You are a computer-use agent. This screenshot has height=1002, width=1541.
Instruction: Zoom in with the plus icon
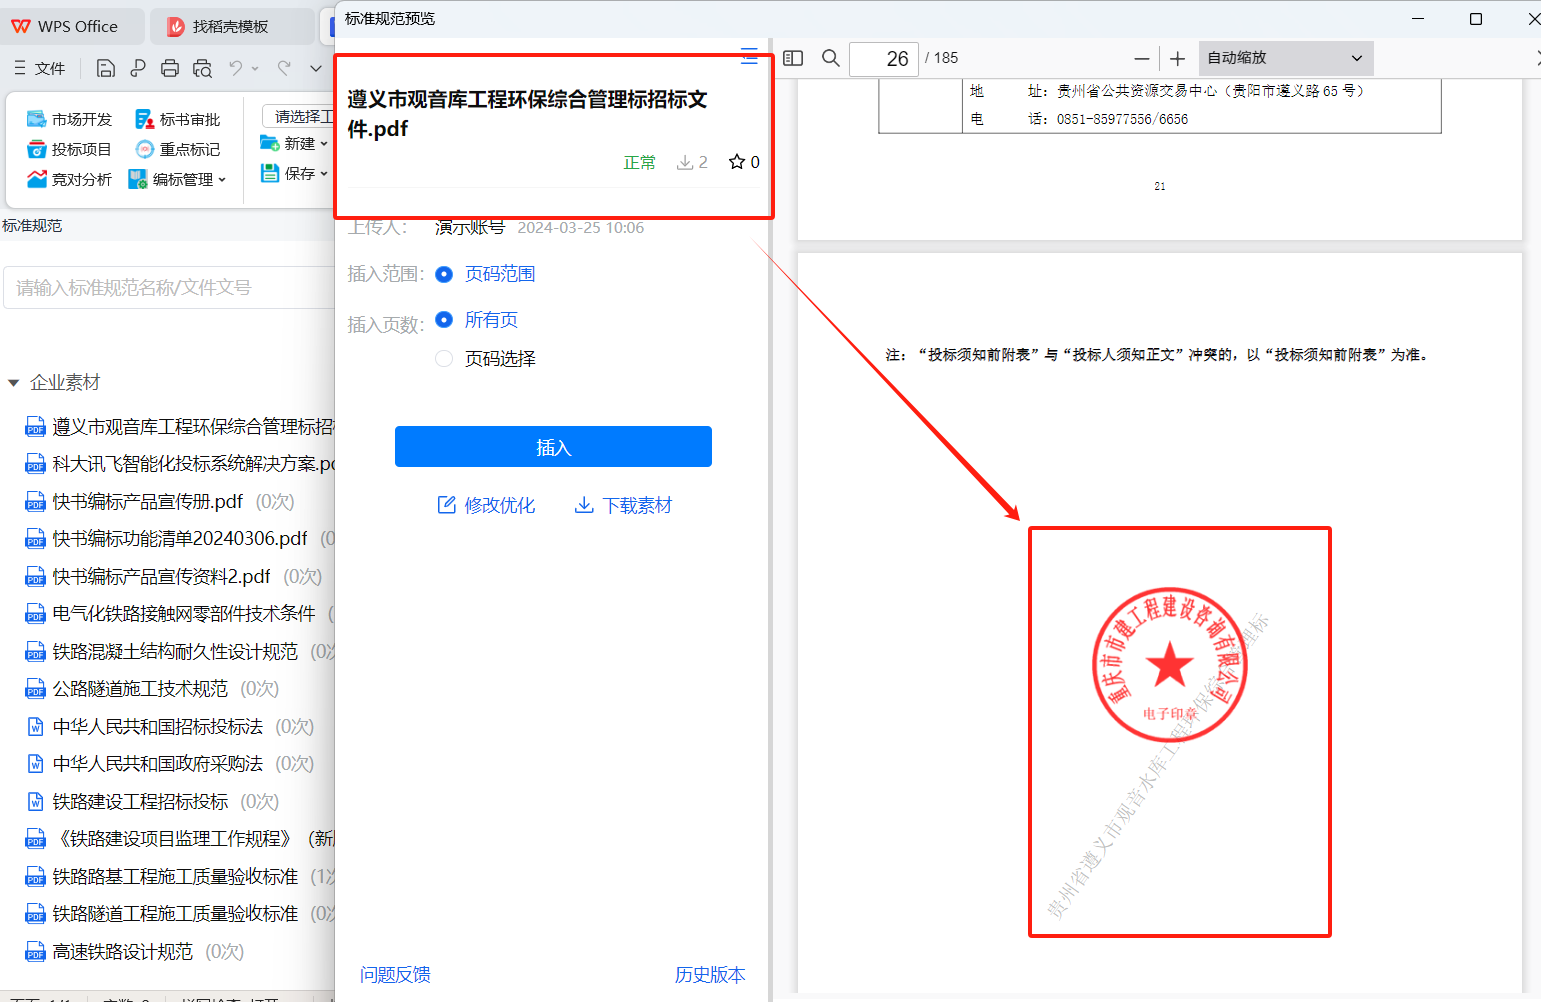tap(1177, 59)
